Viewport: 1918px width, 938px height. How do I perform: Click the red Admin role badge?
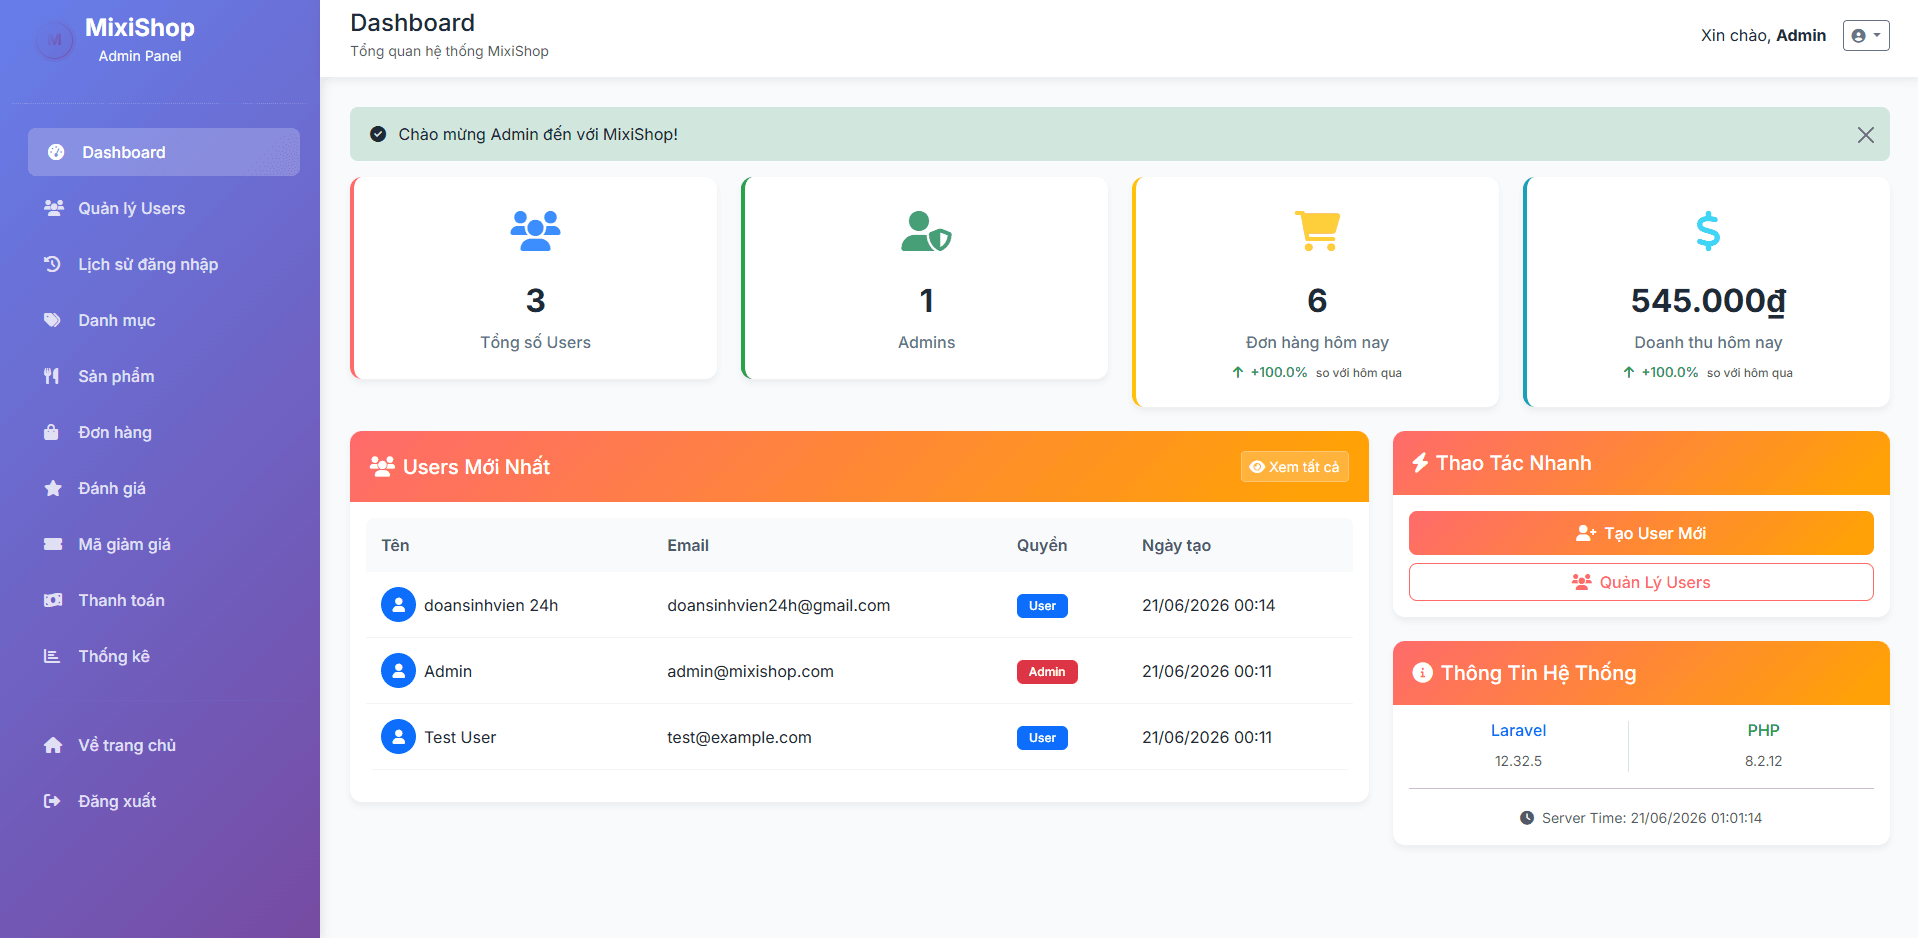click(1047, 672)
